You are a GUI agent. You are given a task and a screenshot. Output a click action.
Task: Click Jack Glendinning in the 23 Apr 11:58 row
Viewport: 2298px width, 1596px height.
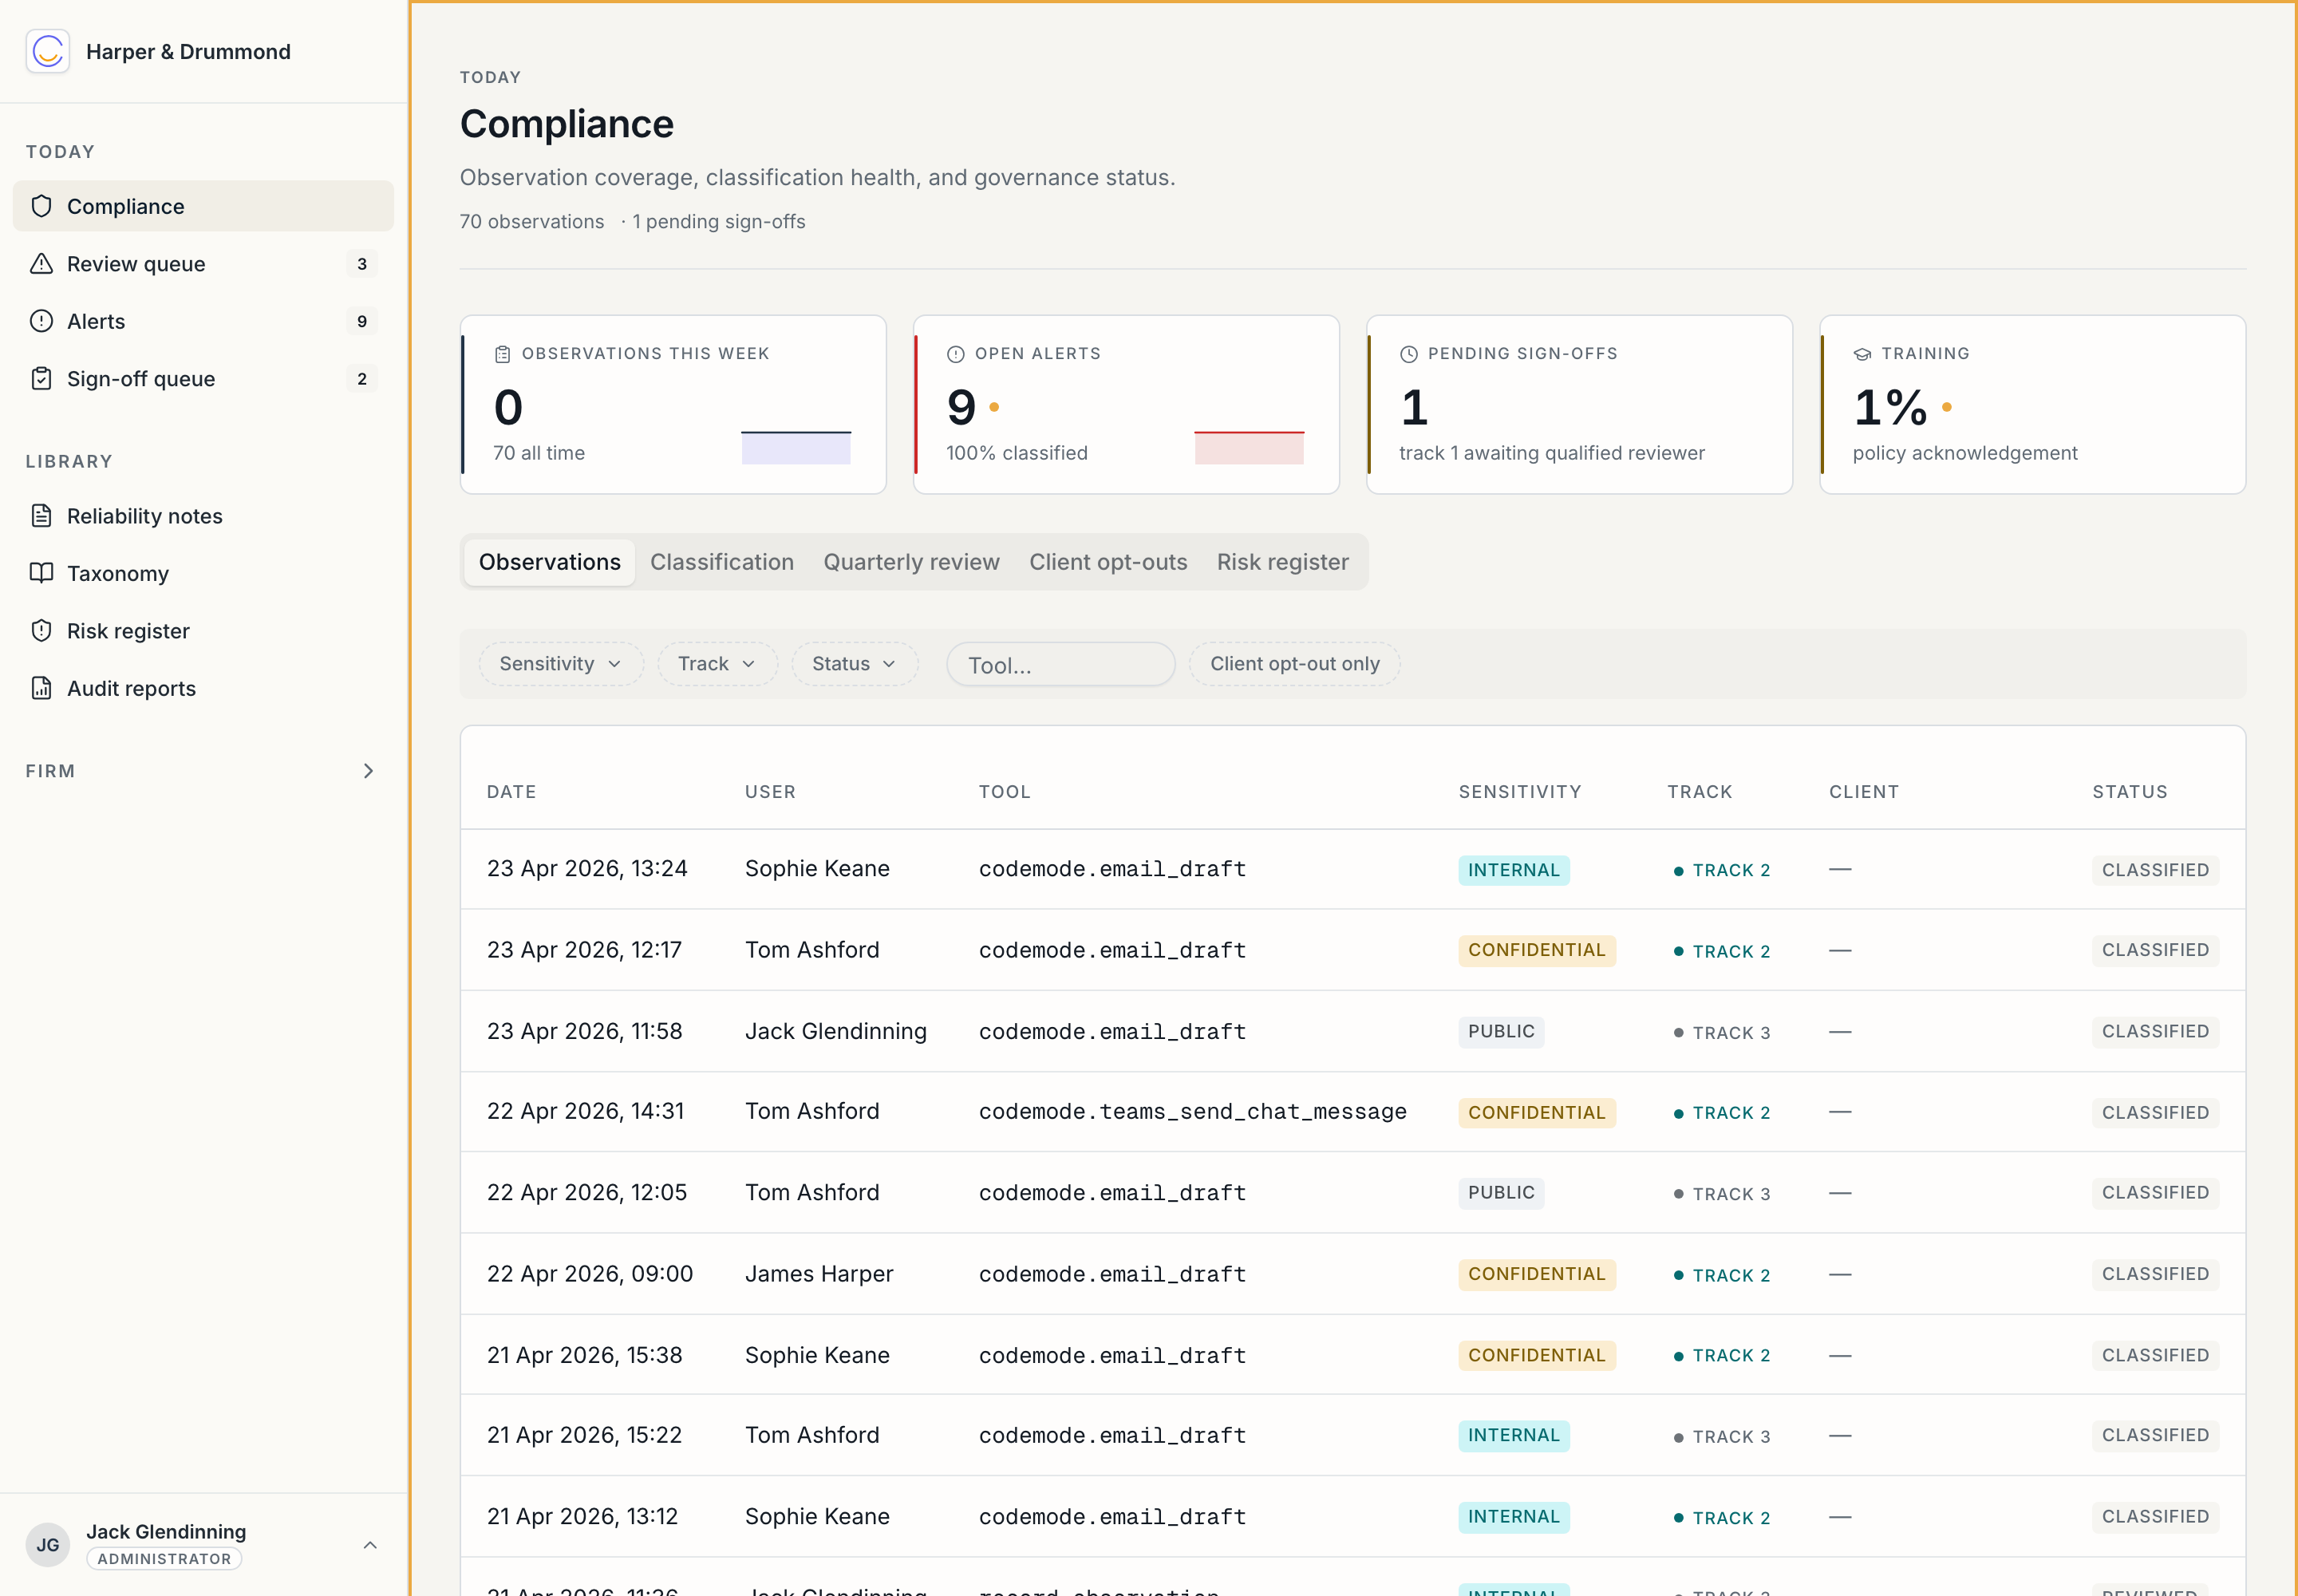(x=835, y=1031)
